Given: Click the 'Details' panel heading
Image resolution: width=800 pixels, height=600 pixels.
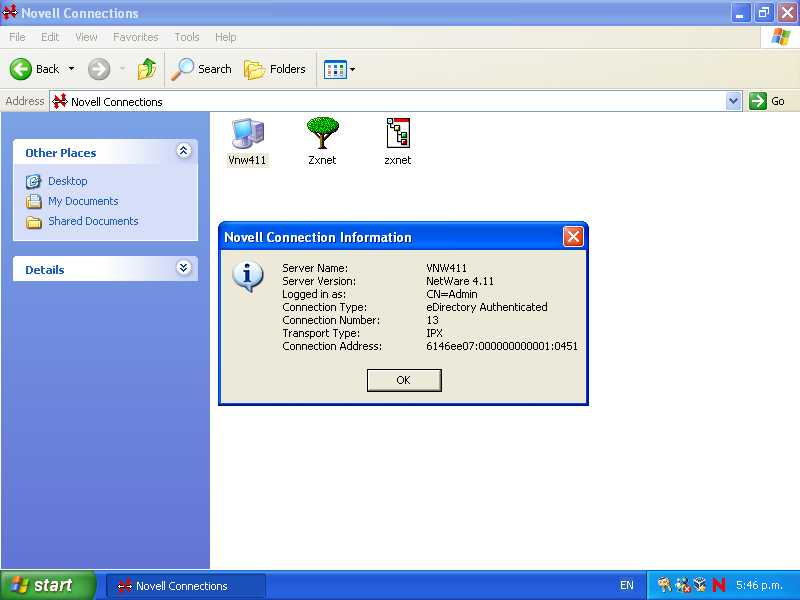Looking at the screenshot, I should [x=45, y=270].
